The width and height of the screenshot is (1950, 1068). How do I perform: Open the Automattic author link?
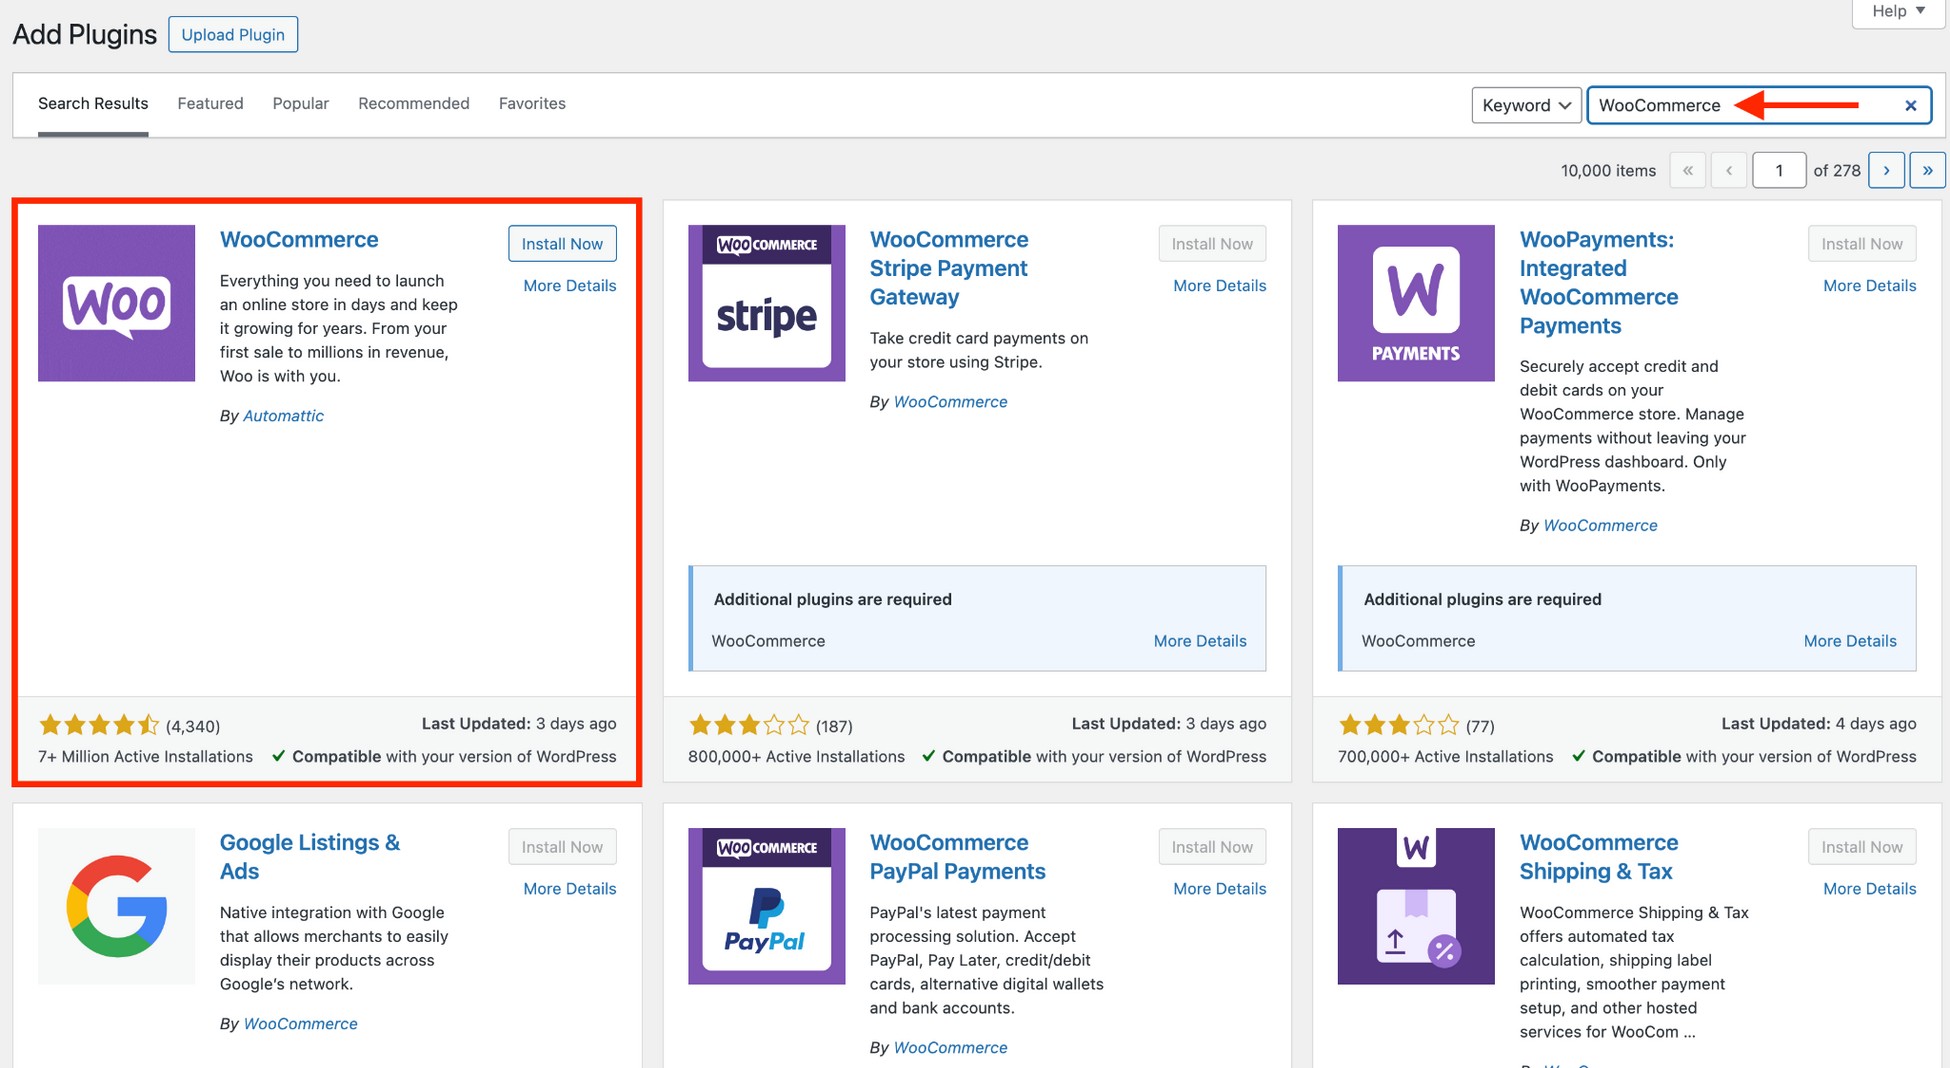283,415
